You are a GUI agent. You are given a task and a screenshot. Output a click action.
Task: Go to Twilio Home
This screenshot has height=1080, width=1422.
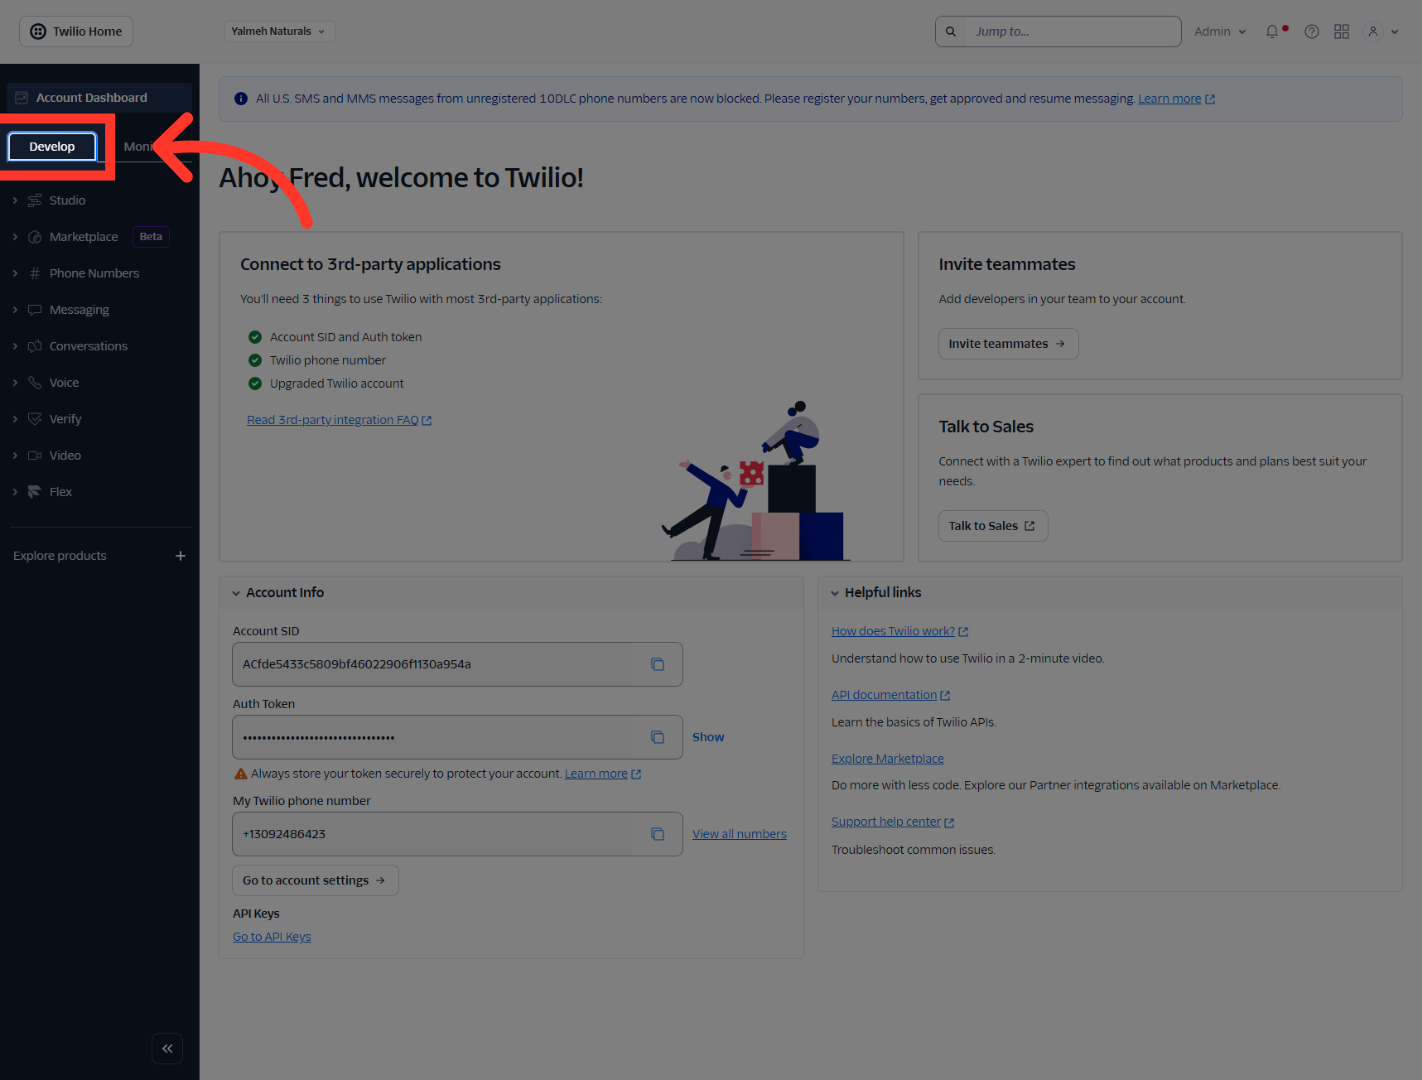pos(76,31)
